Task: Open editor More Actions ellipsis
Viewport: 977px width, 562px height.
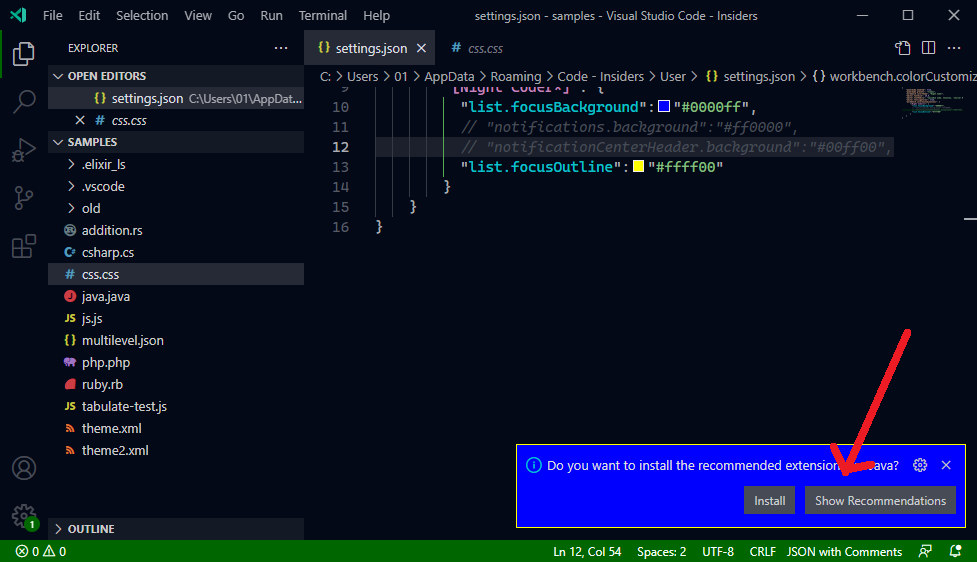Action: pos(954,48)
